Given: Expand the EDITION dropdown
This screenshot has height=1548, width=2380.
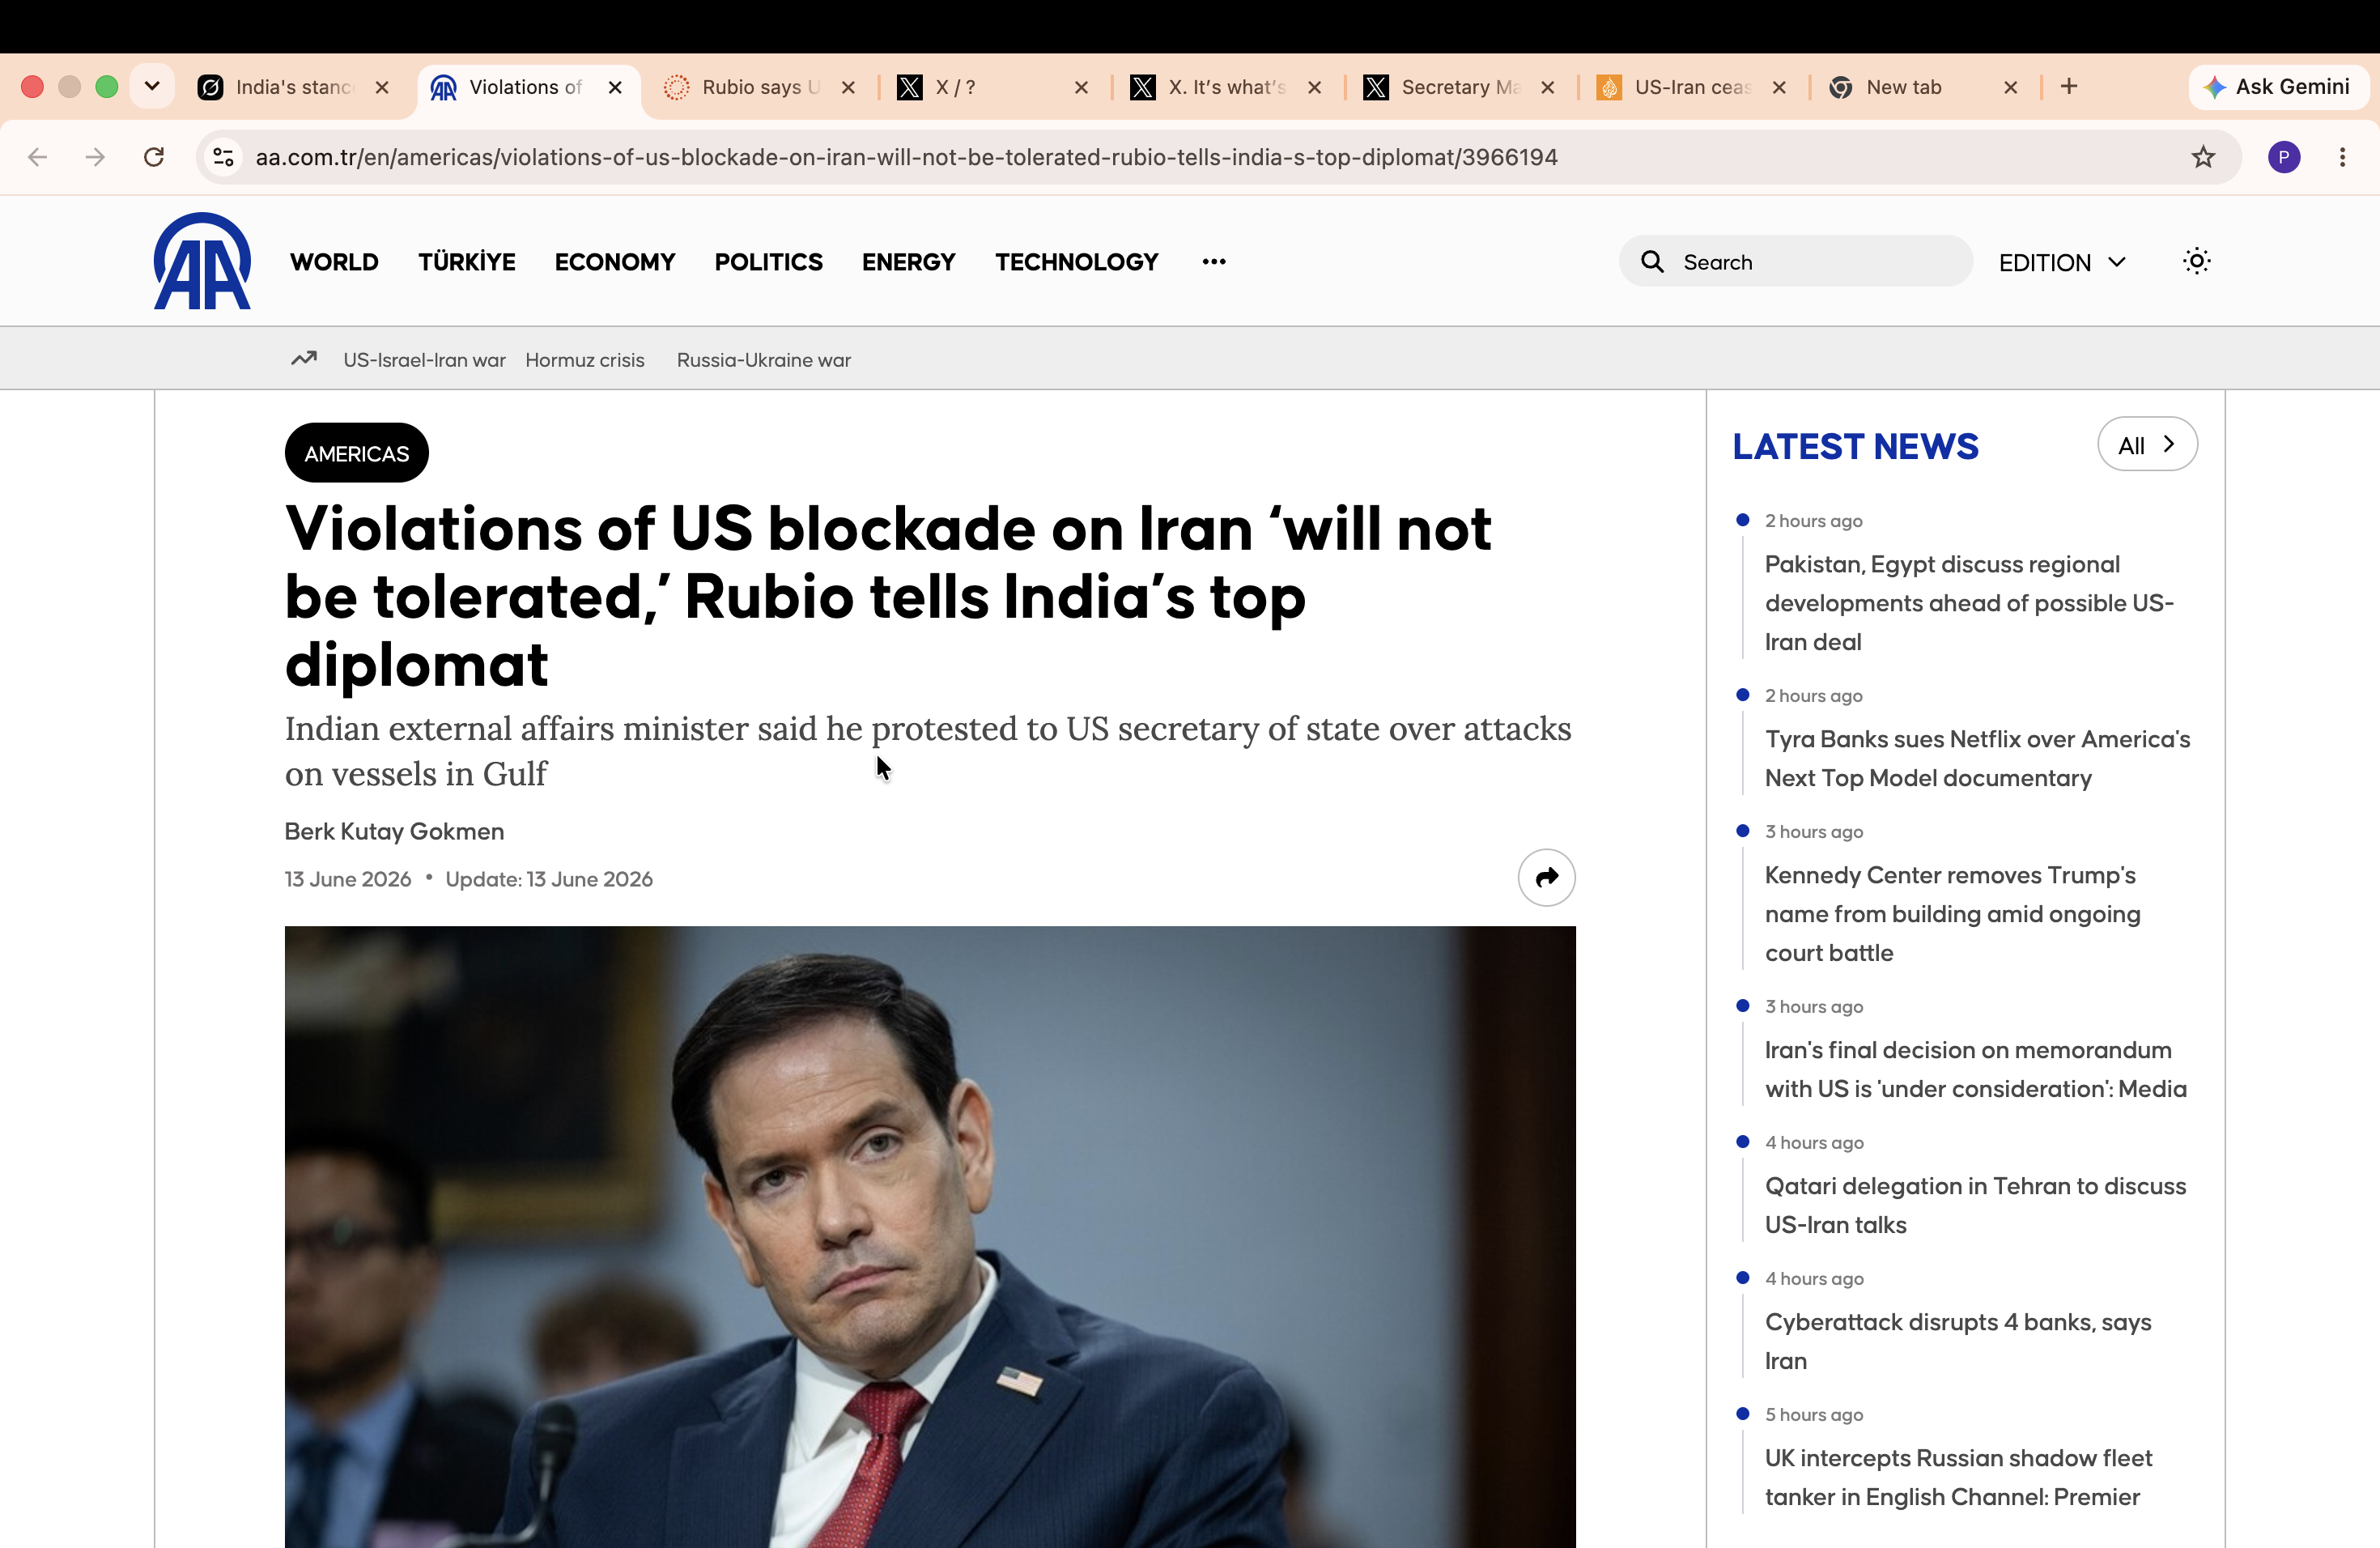Looking at the screenshot, I should 2062,262.
